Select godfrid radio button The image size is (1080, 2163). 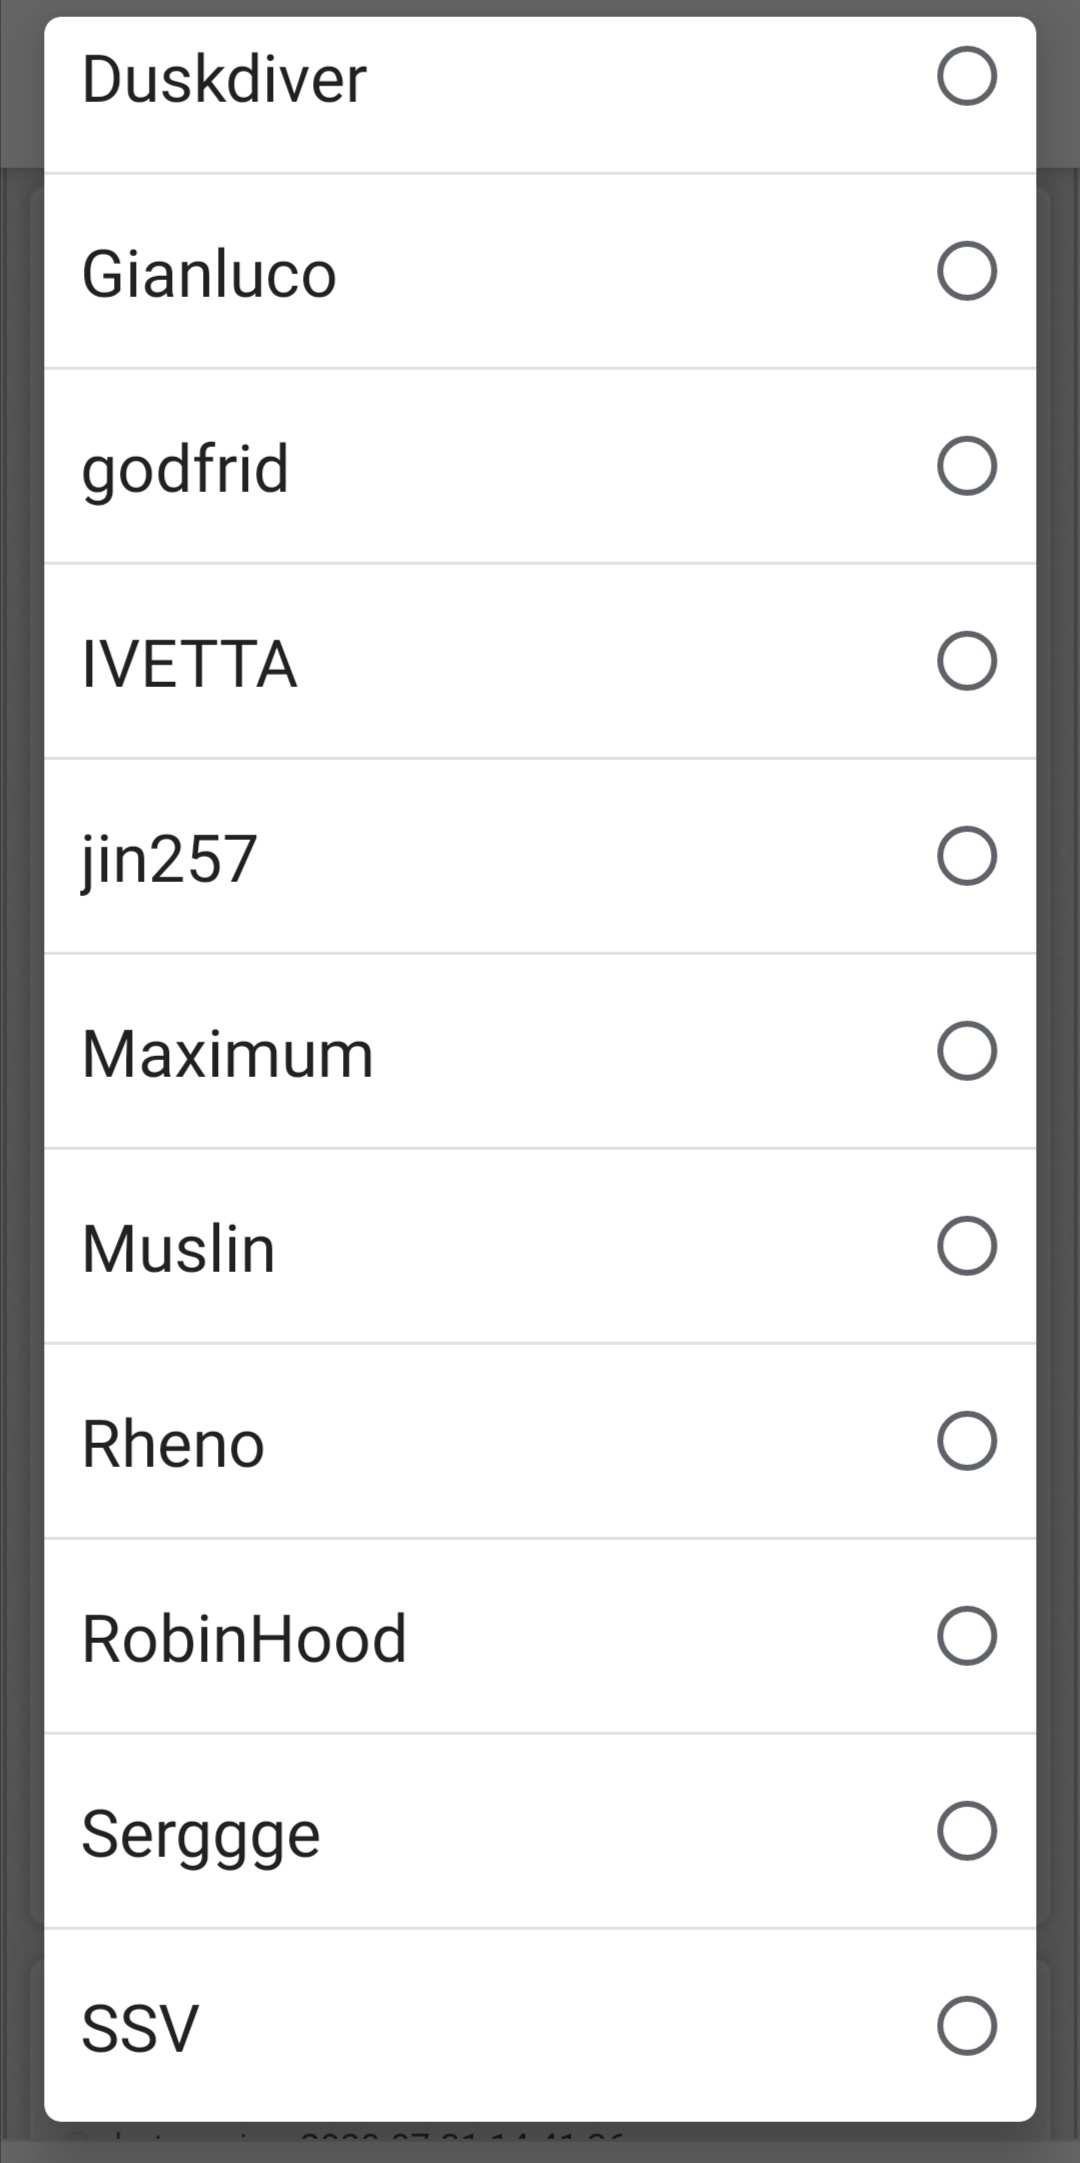coord(966,466)
